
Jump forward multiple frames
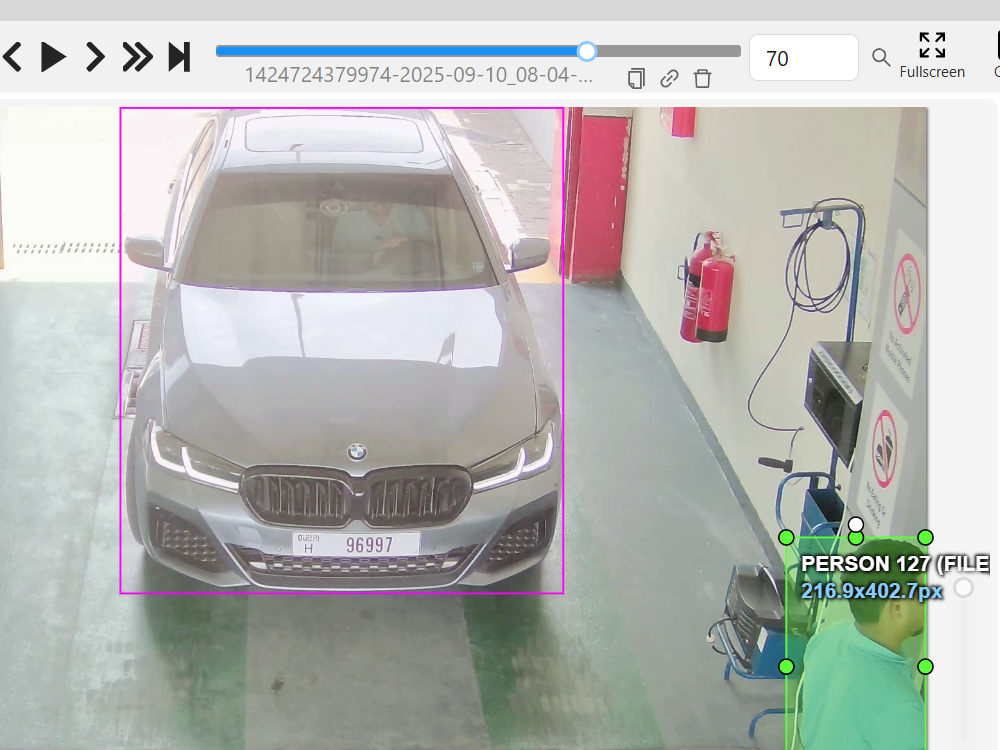pos(138,57)
